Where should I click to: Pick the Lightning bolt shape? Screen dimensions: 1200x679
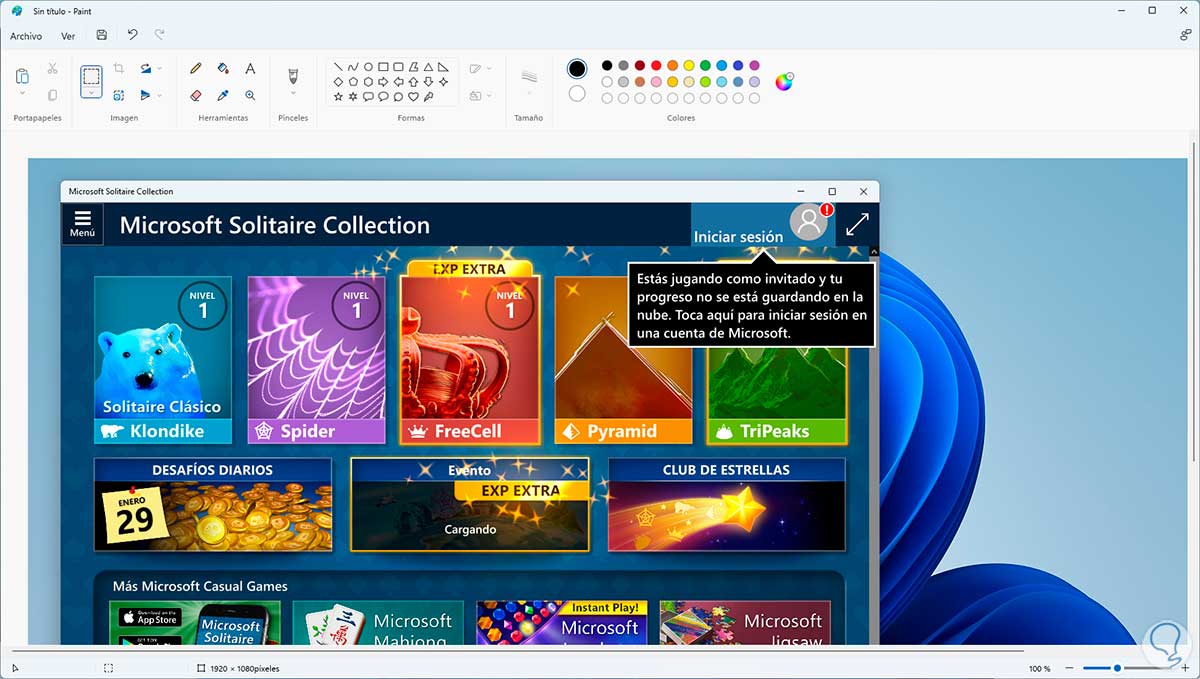[x=428, y=96]
